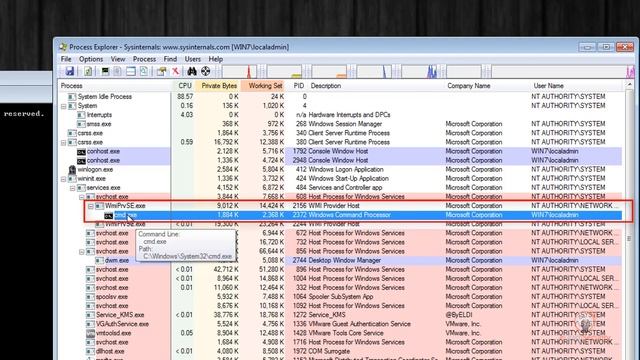Click "reserved." text in background console window
640x360 pixels.
tap(24, 114)
